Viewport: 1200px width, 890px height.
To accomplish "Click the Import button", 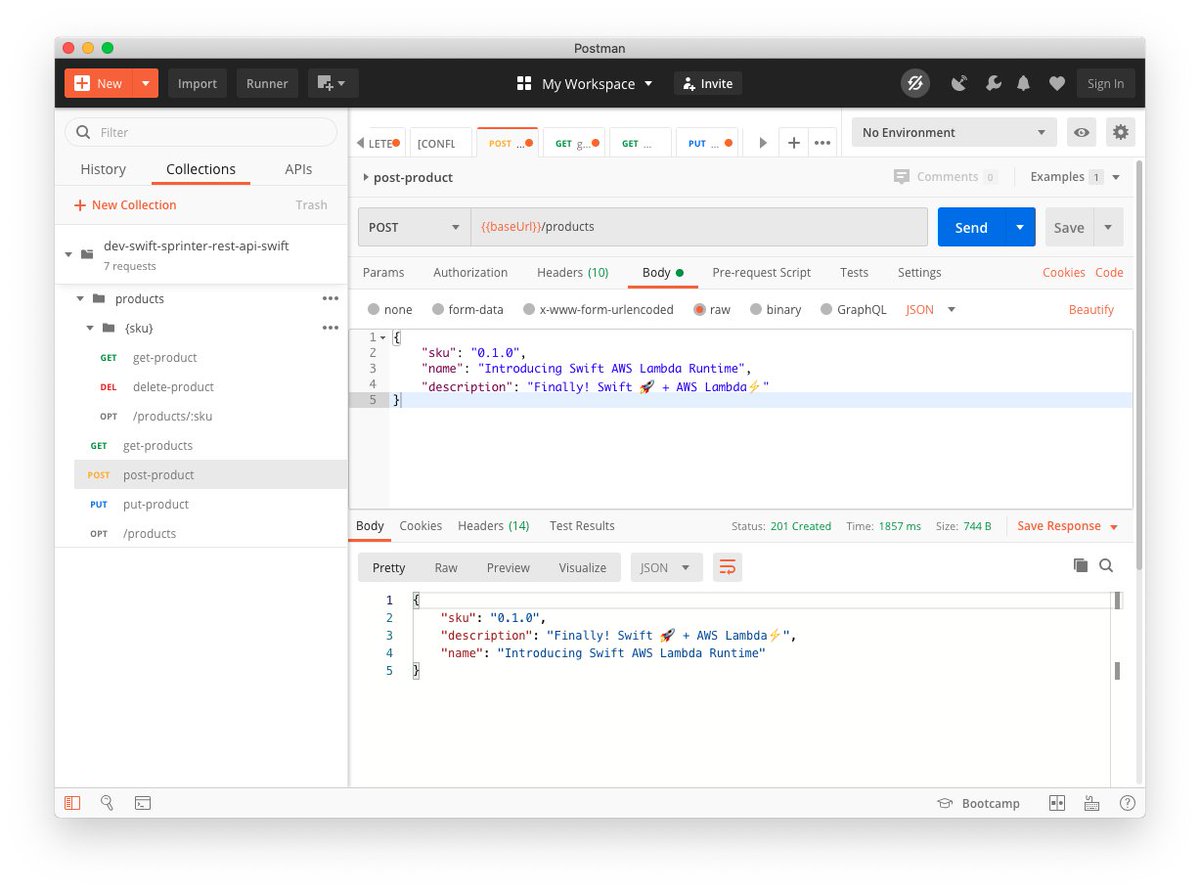I will pyautogui.click(x=197, y=84).
